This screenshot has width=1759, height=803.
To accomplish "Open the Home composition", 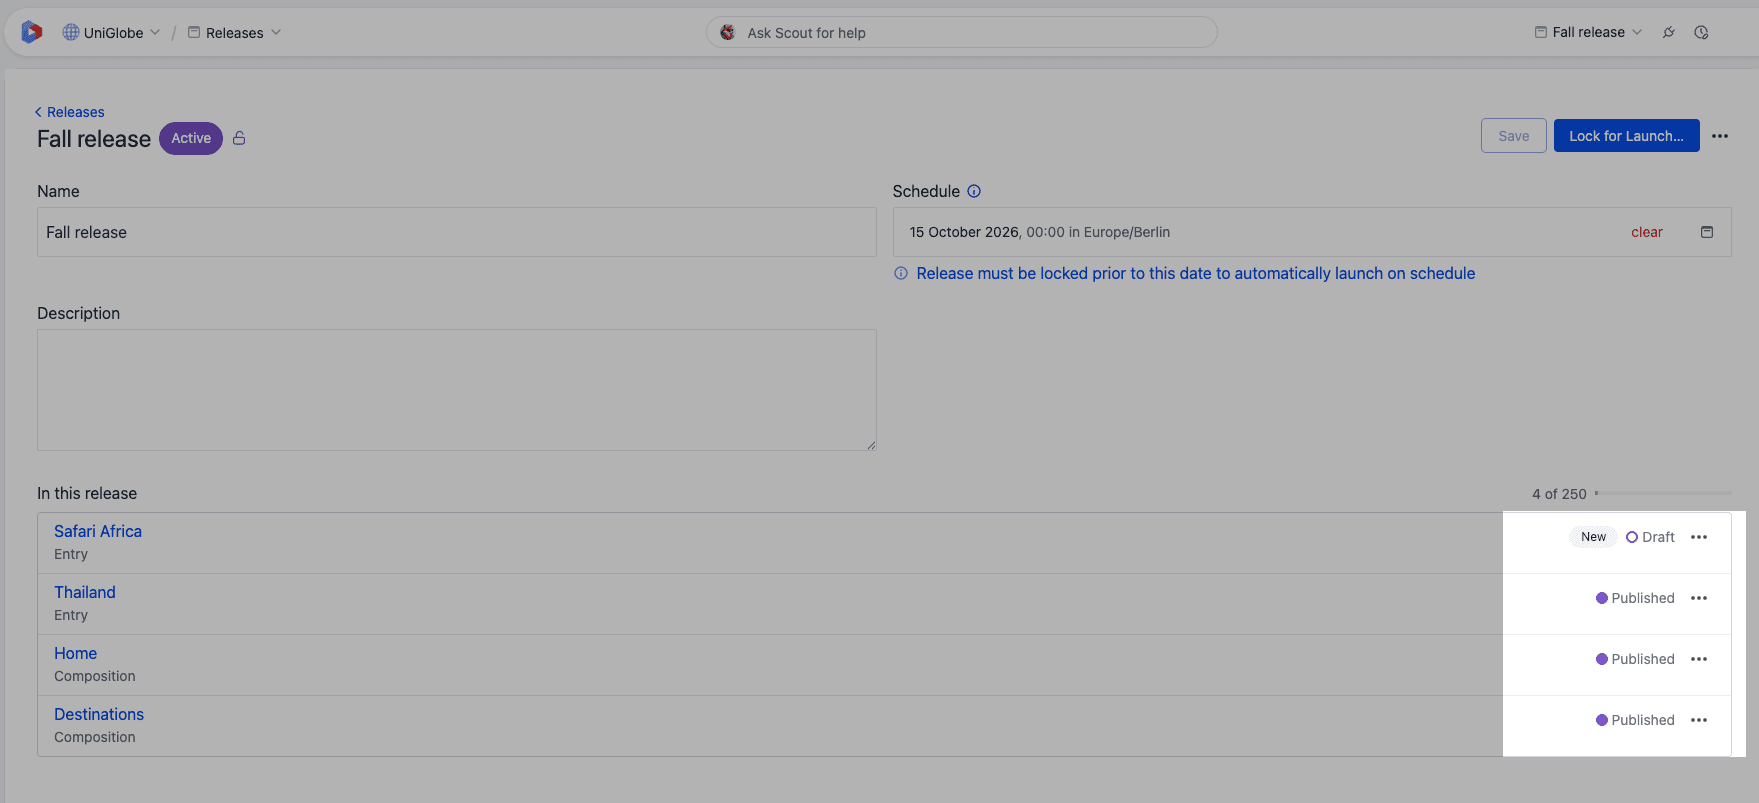I will 76,653.
